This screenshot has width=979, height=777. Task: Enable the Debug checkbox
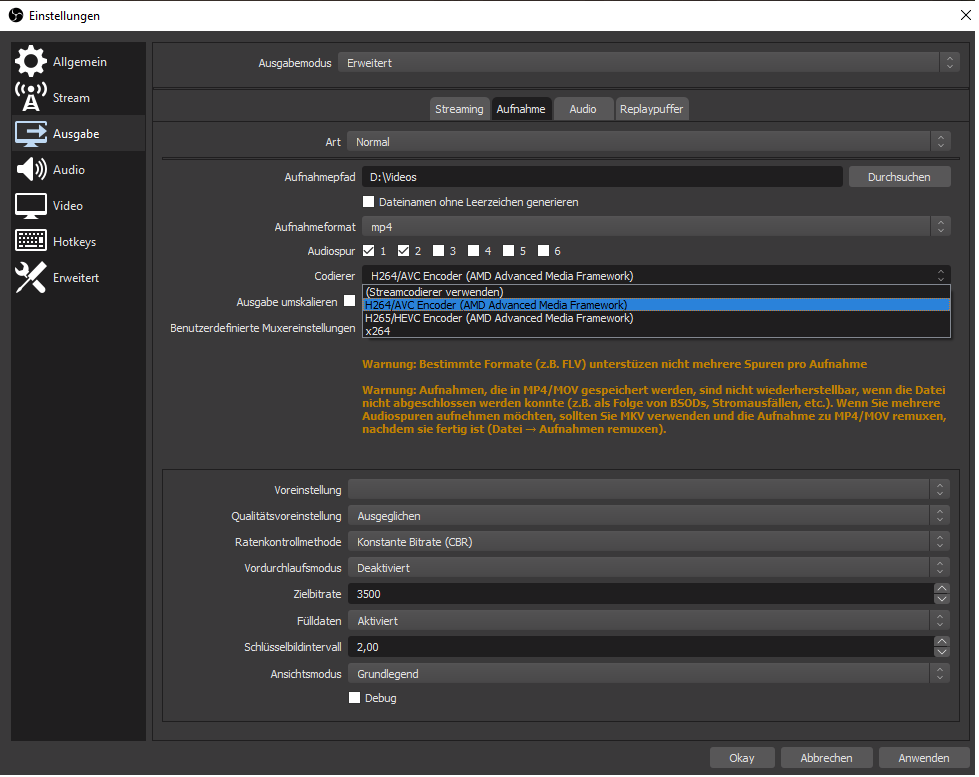click(354, 698)
